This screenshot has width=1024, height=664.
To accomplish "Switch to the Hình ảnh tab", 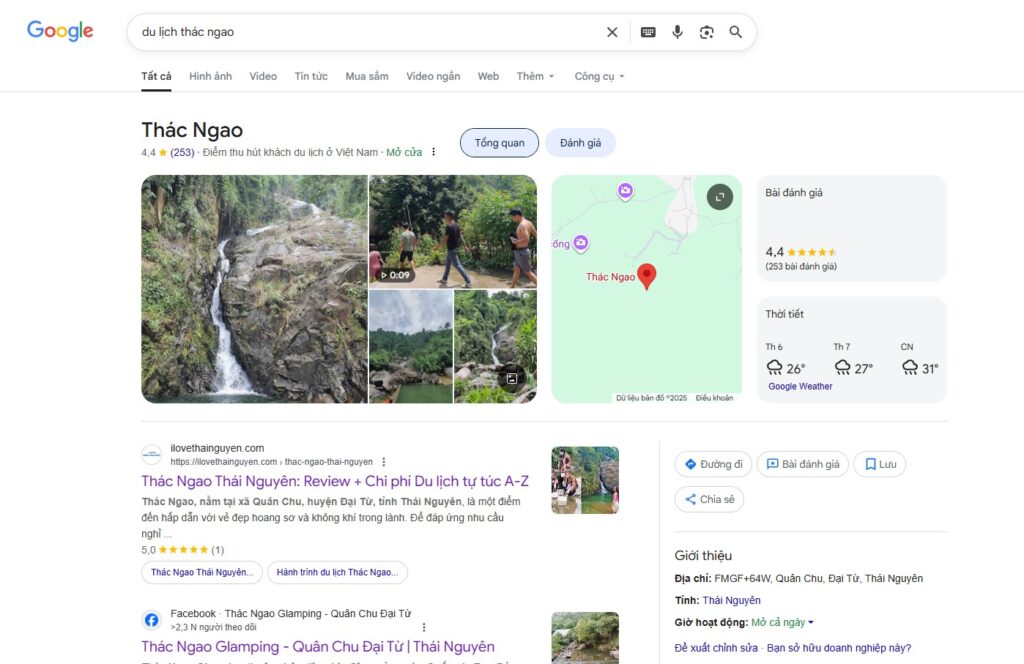I will (x=210, y=76).
